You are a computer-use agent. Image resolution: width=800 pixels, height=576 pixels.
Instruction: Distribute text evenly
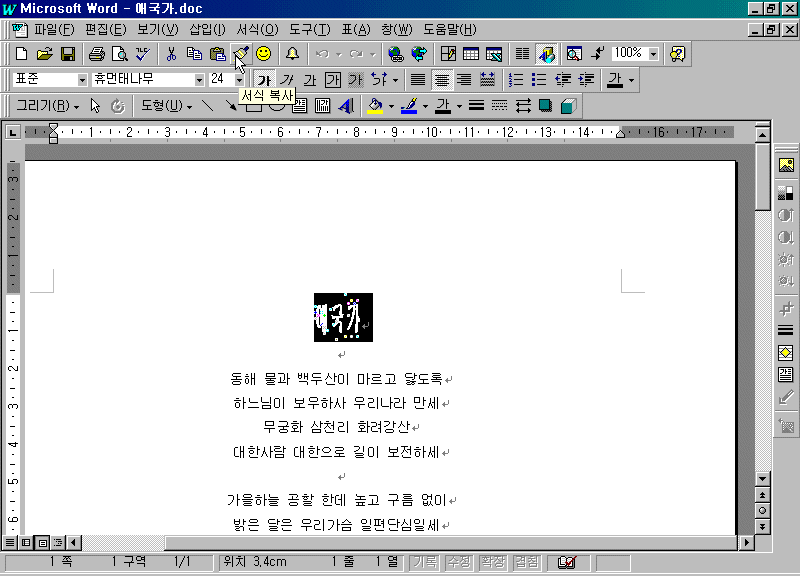[487, 80]
